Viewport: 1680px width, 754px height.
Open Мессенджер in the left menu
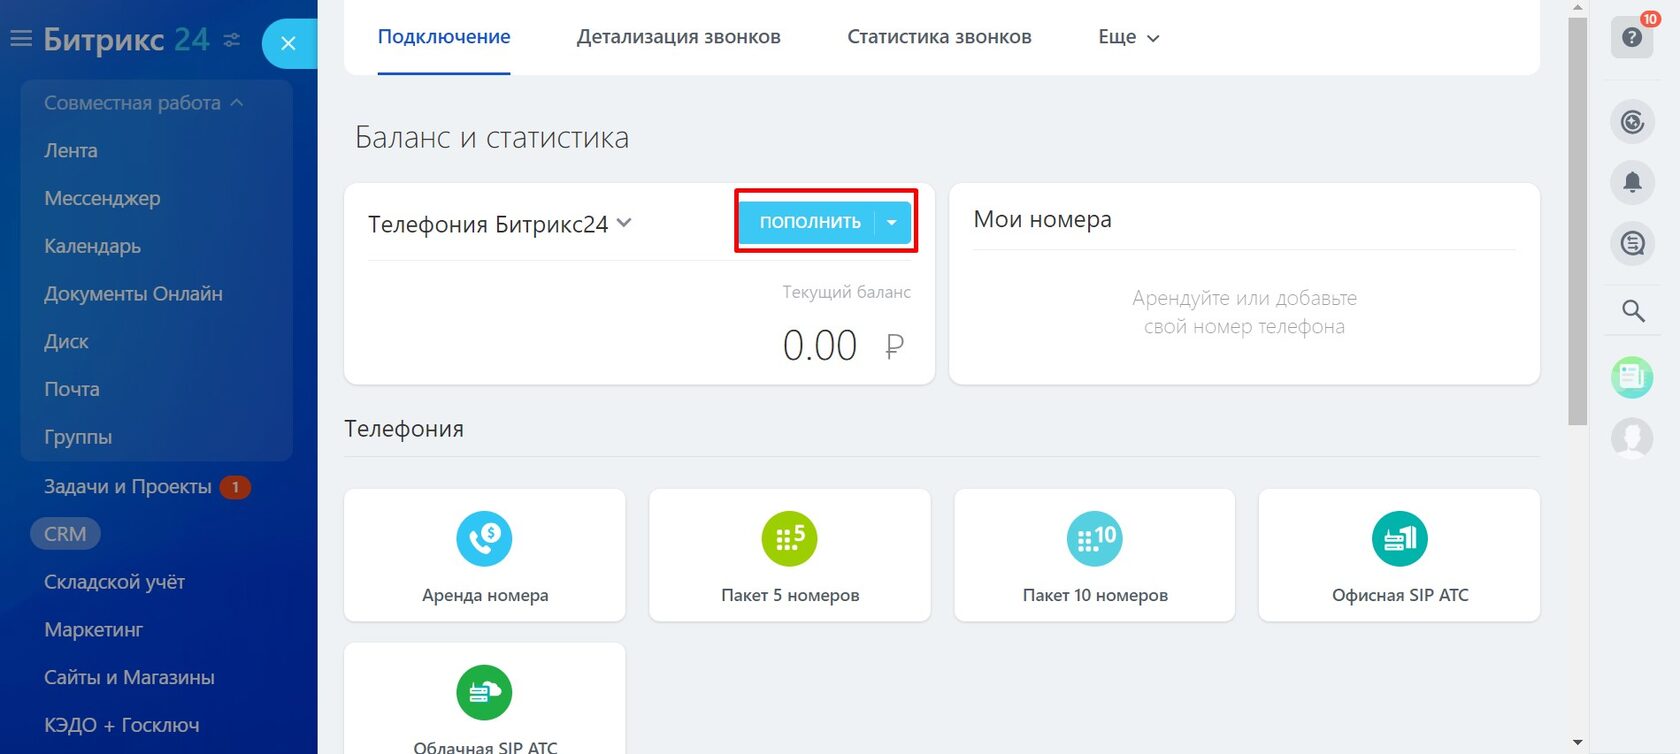(102, 199)
